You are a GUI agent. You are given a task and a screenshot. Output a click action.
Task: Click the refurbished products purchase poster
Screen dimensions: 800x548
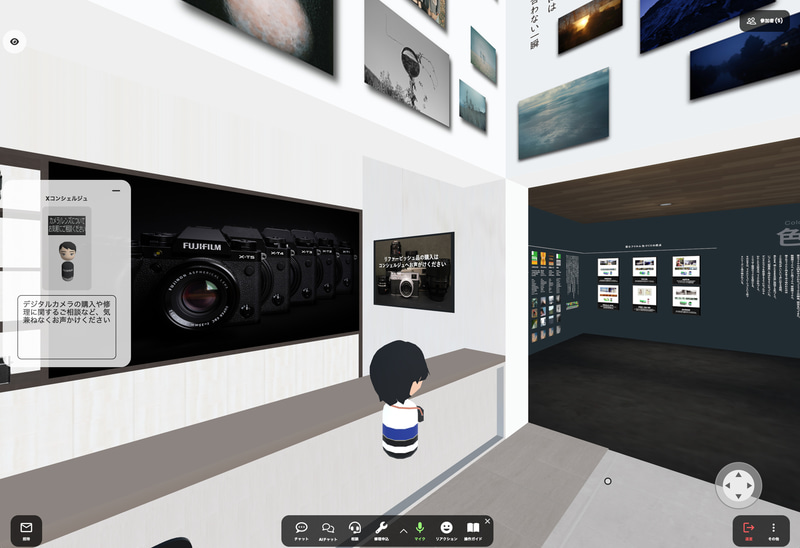pyautogui.click(x=414, y=272)
